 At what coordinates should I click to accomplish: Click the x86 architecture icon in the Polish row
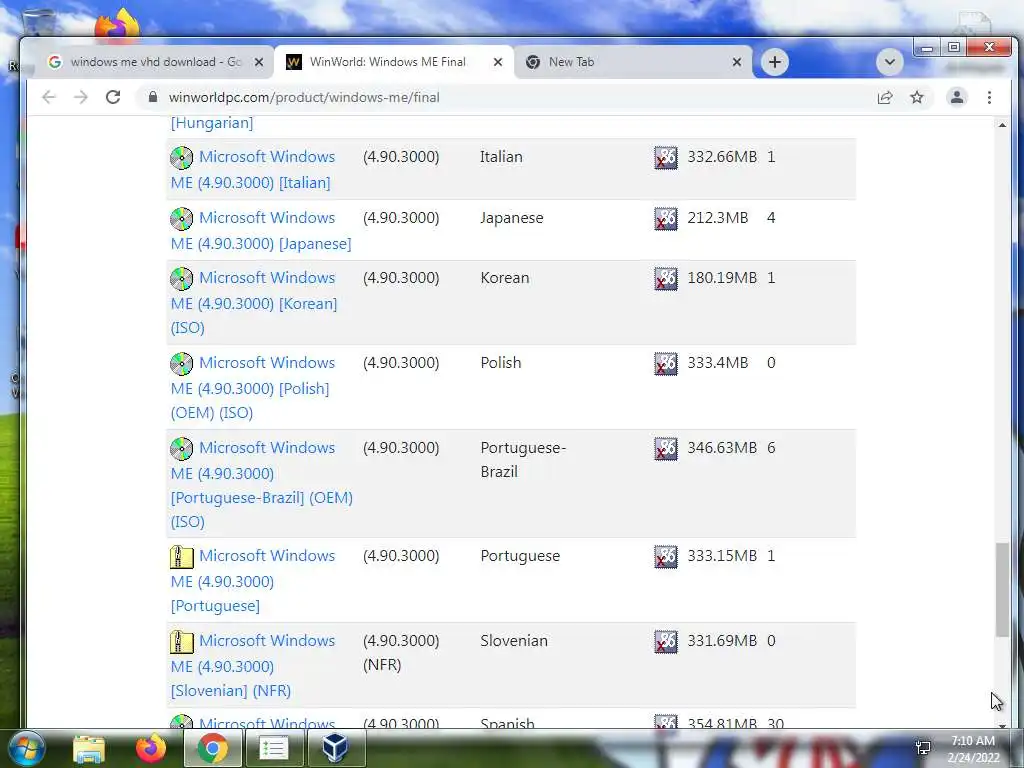coord(665,363)
